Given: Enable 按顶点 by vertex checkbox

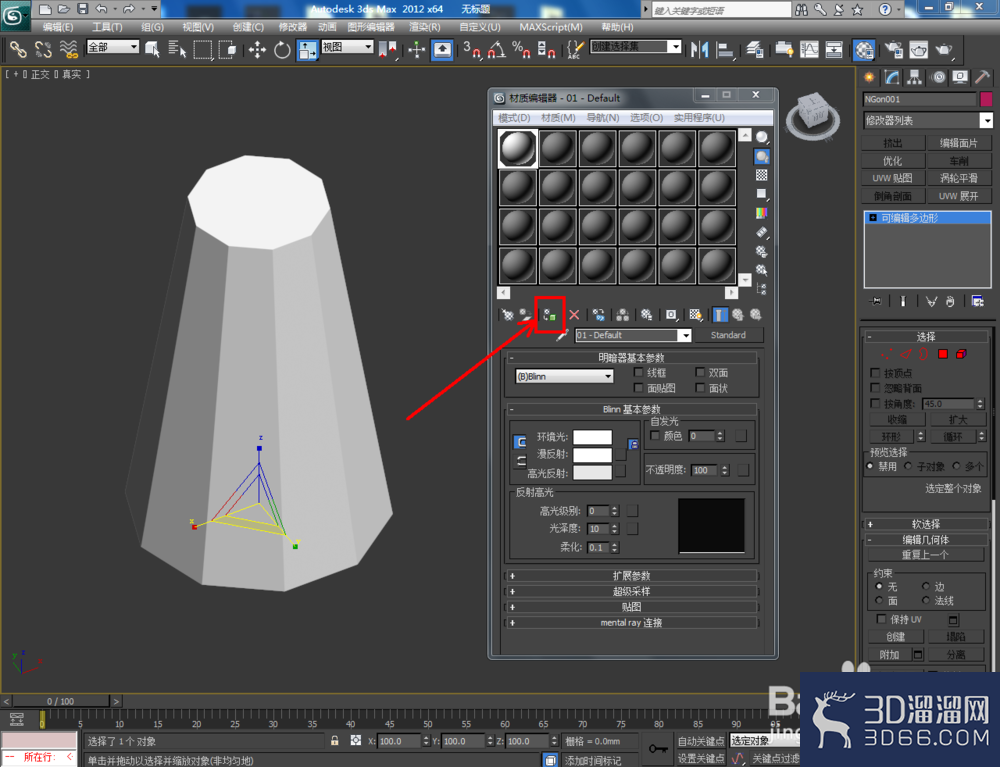Looking at the screenshot, I should (875, 372).
